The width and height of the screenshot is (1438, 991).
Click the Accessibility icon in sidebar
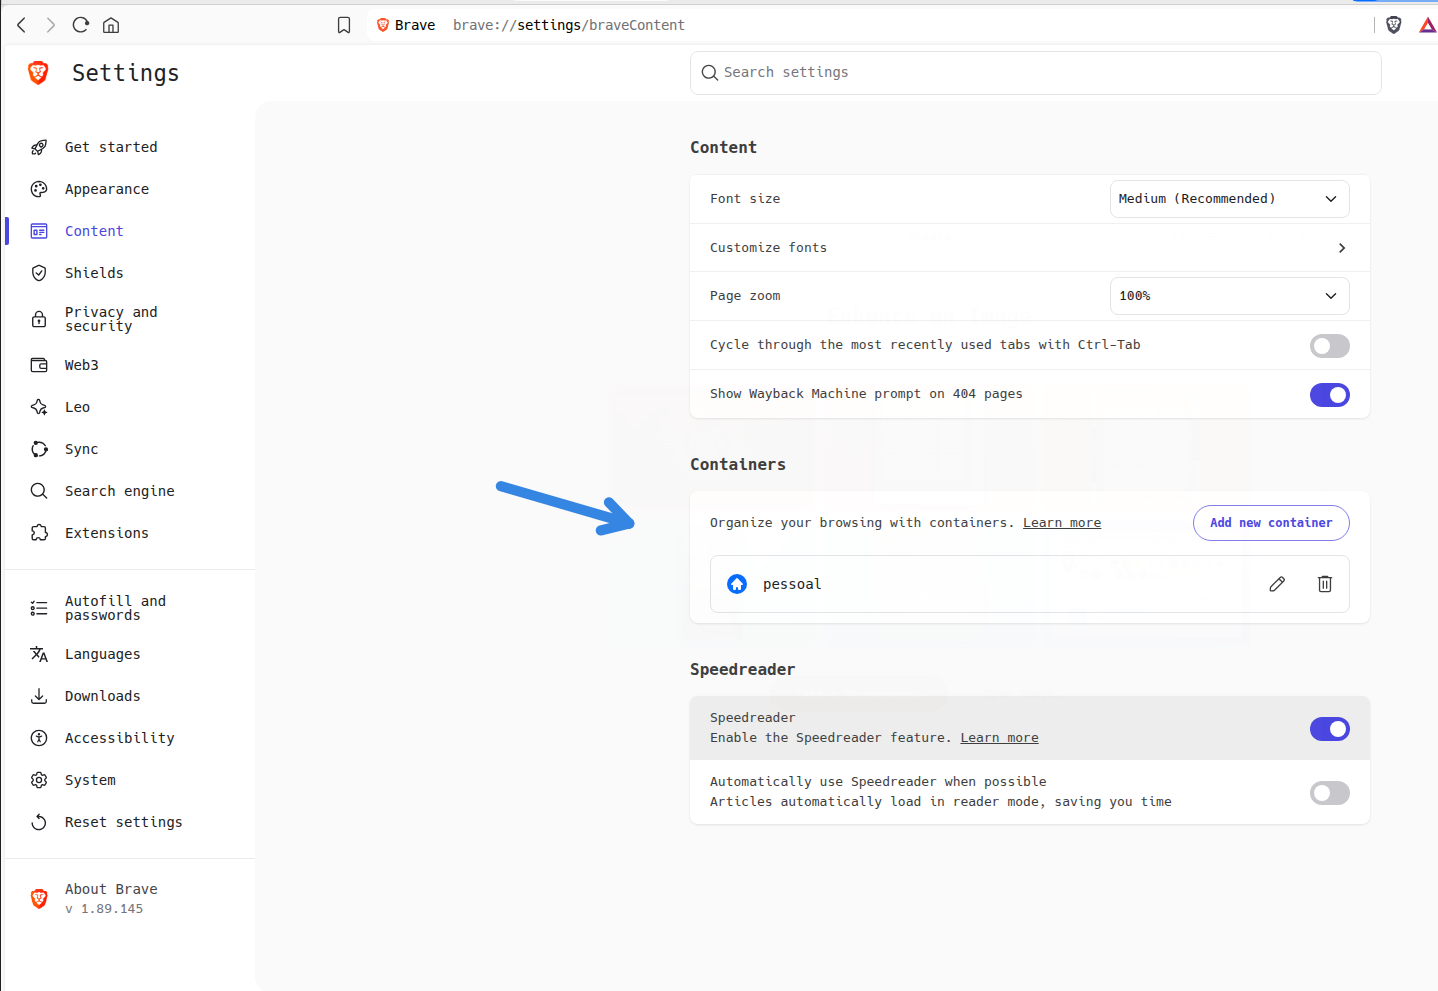pos(39,738)
